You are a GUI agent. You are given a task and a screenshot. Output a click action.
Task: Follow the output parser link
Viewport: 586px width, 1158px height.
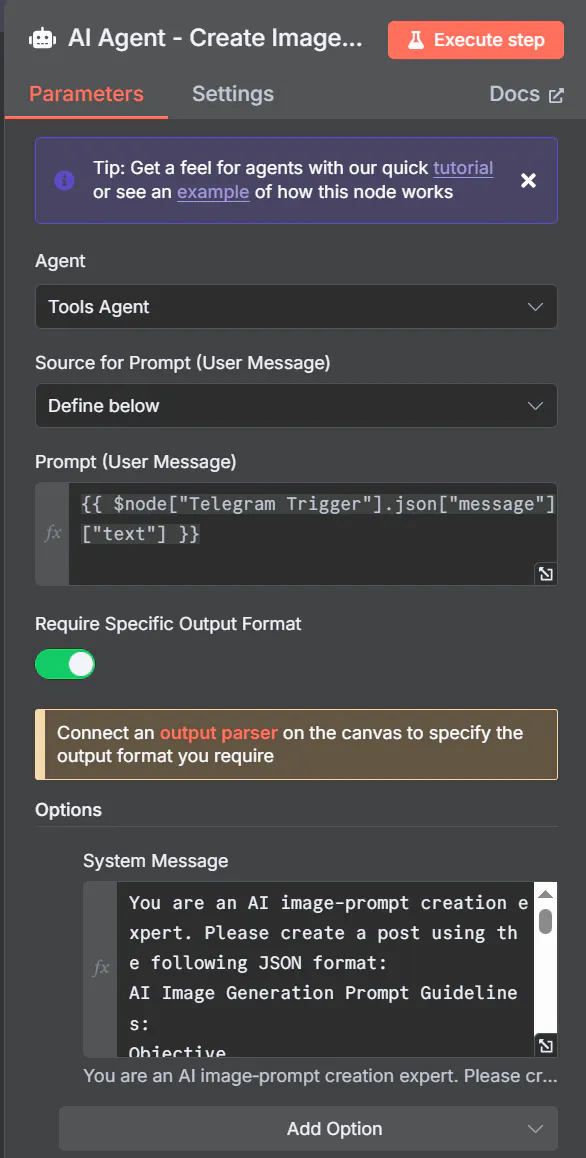click(x=219, y=733)
